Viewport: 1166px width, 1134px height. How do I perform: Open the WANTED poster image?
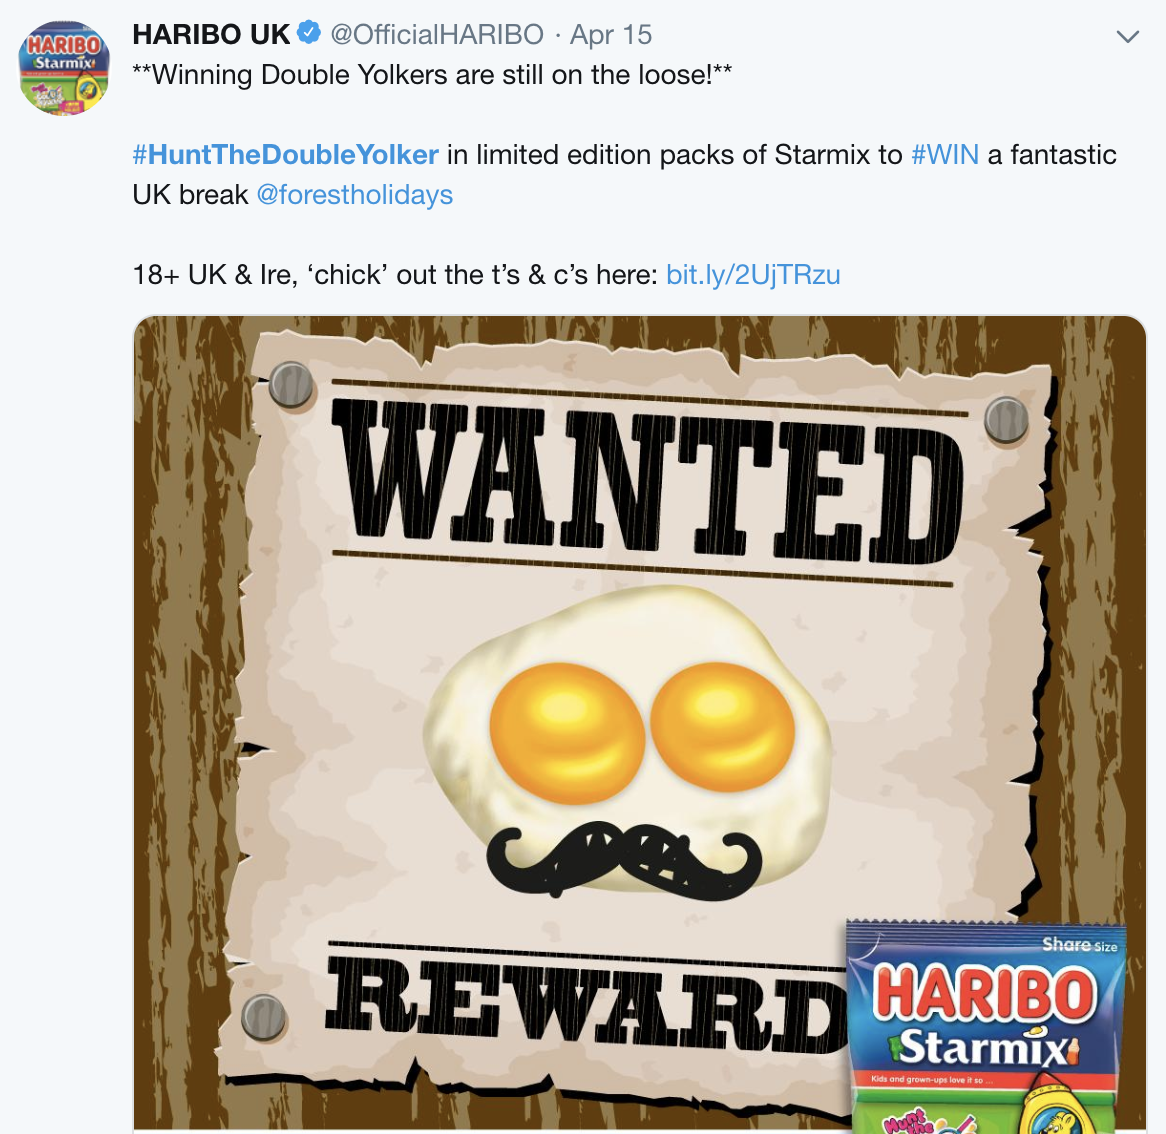coord(640,724)
